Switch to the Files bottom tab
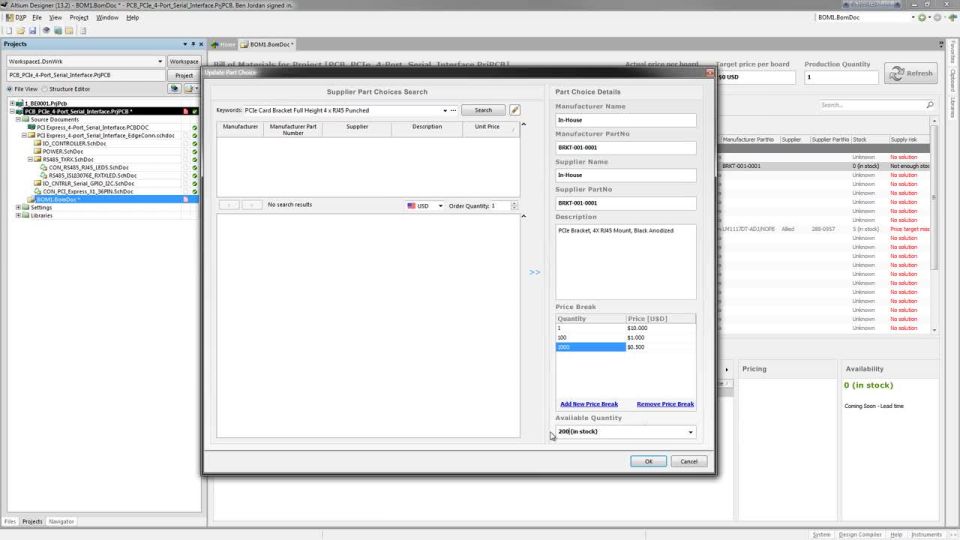960x540 pixels. pos(10,522)
